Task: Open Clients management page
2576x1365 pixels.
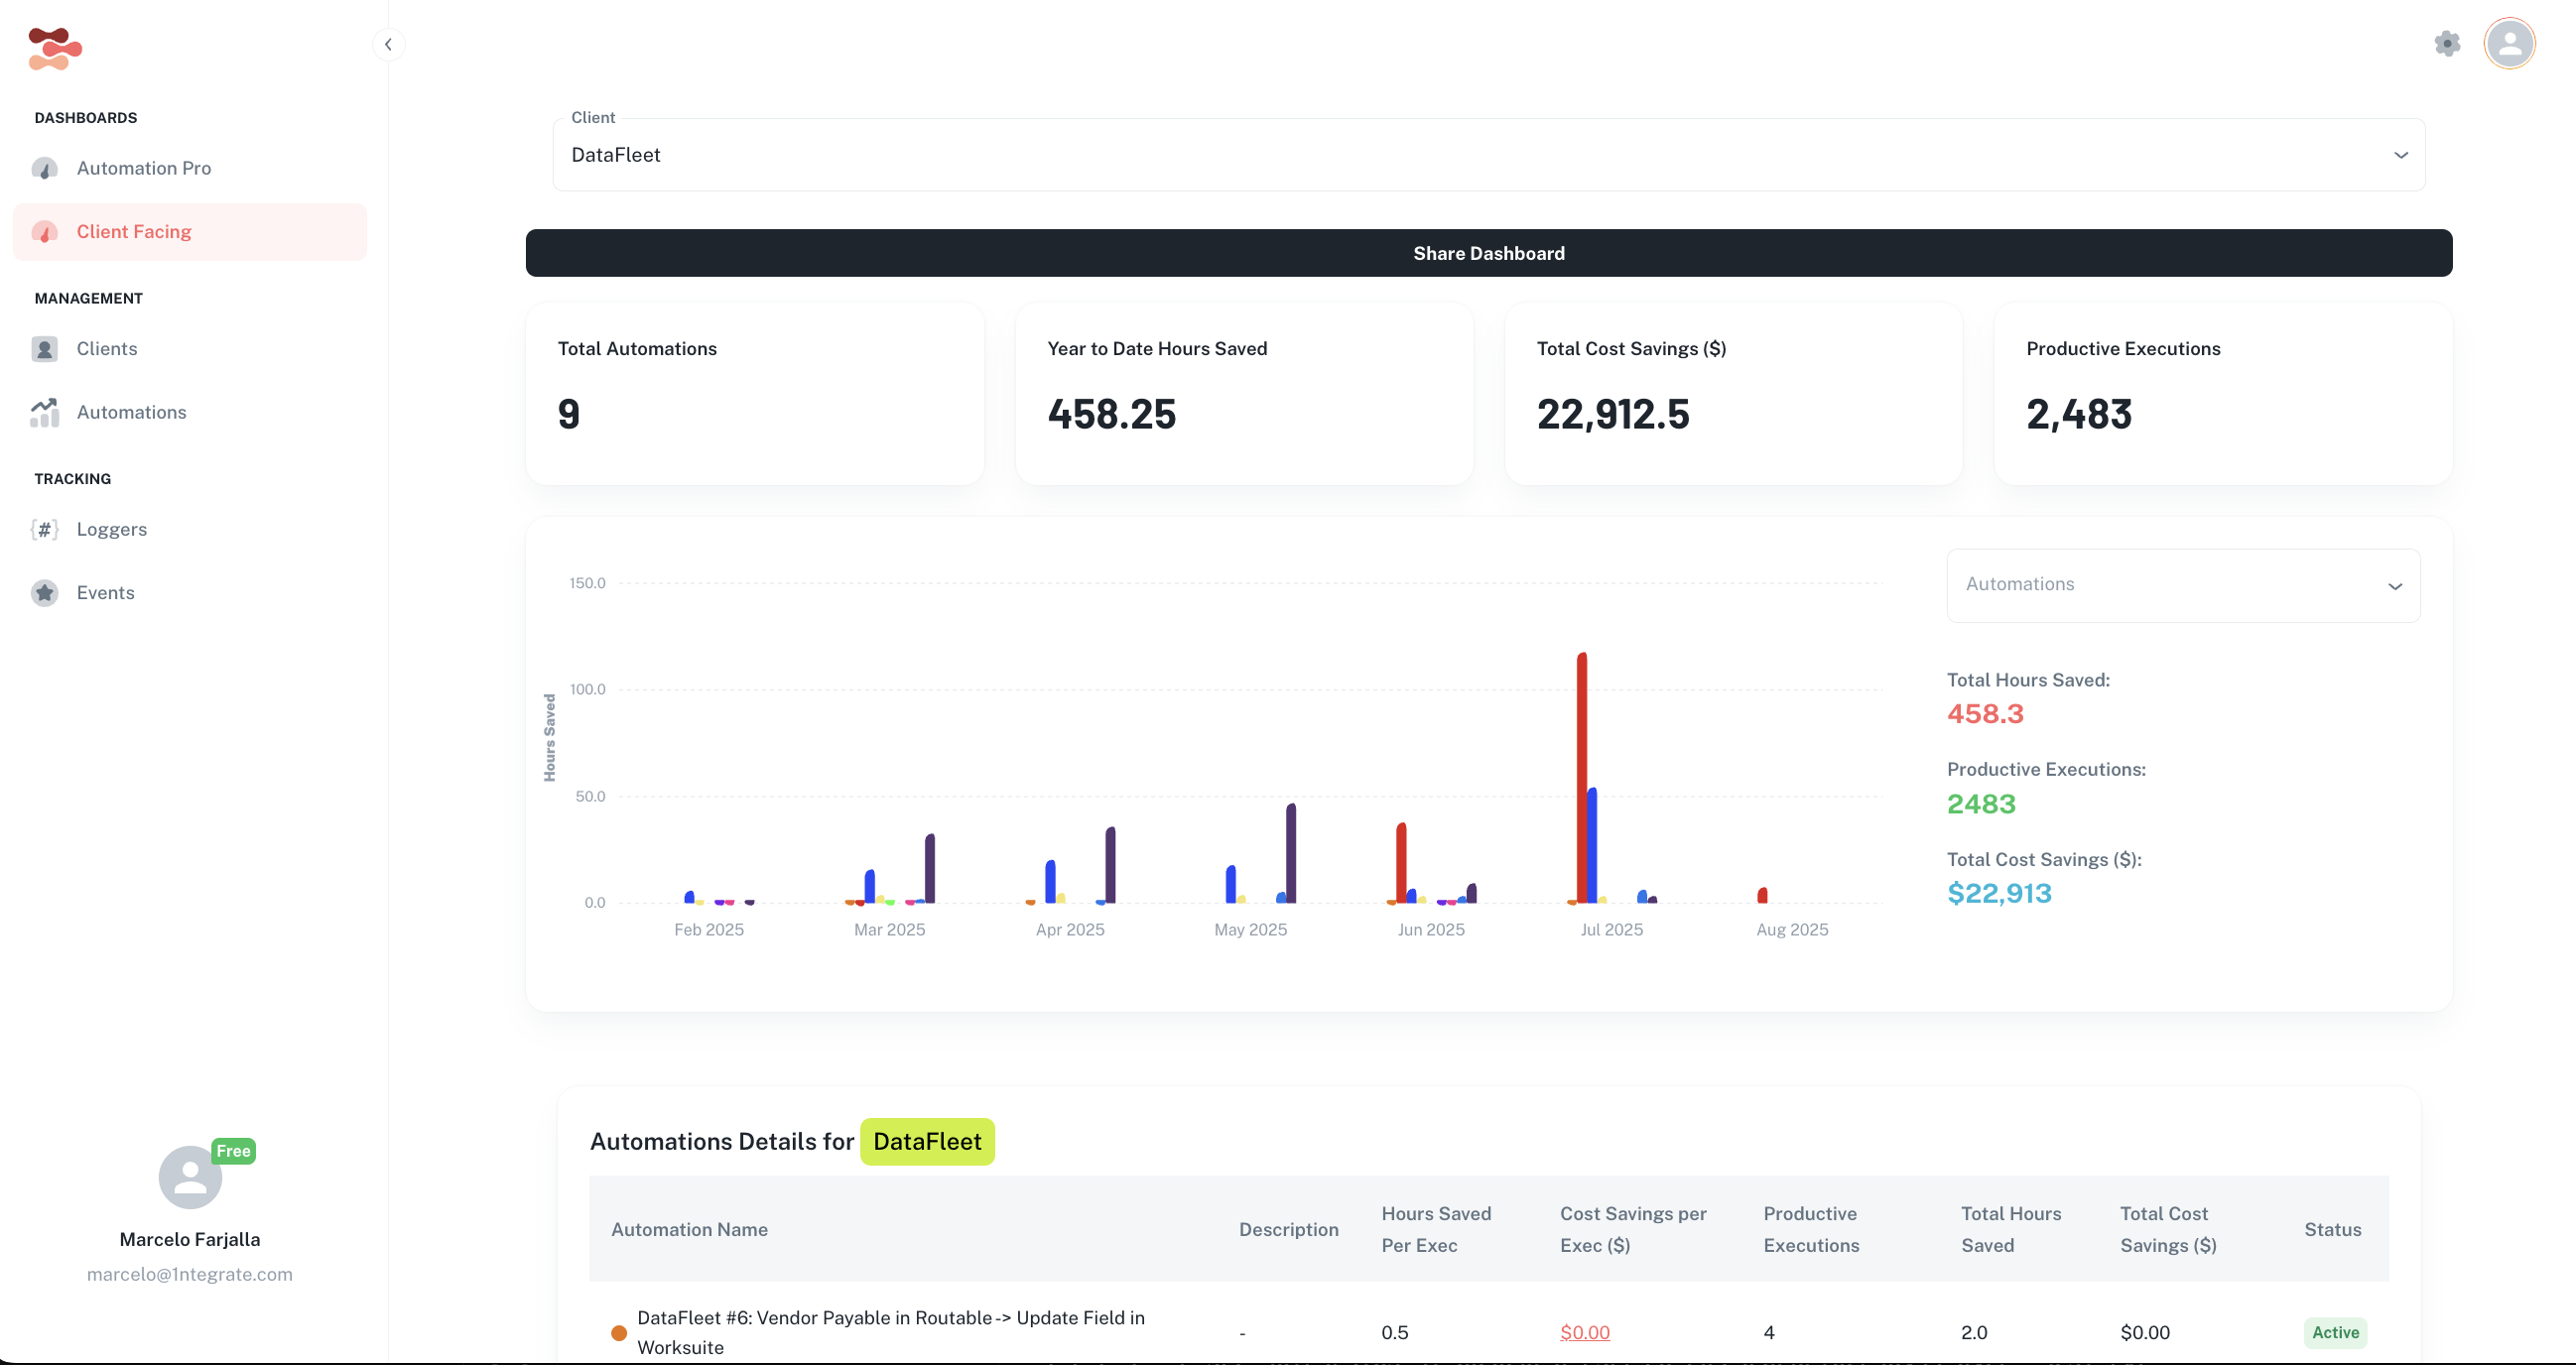Action: pyautogui.click(x=190, y=349)
